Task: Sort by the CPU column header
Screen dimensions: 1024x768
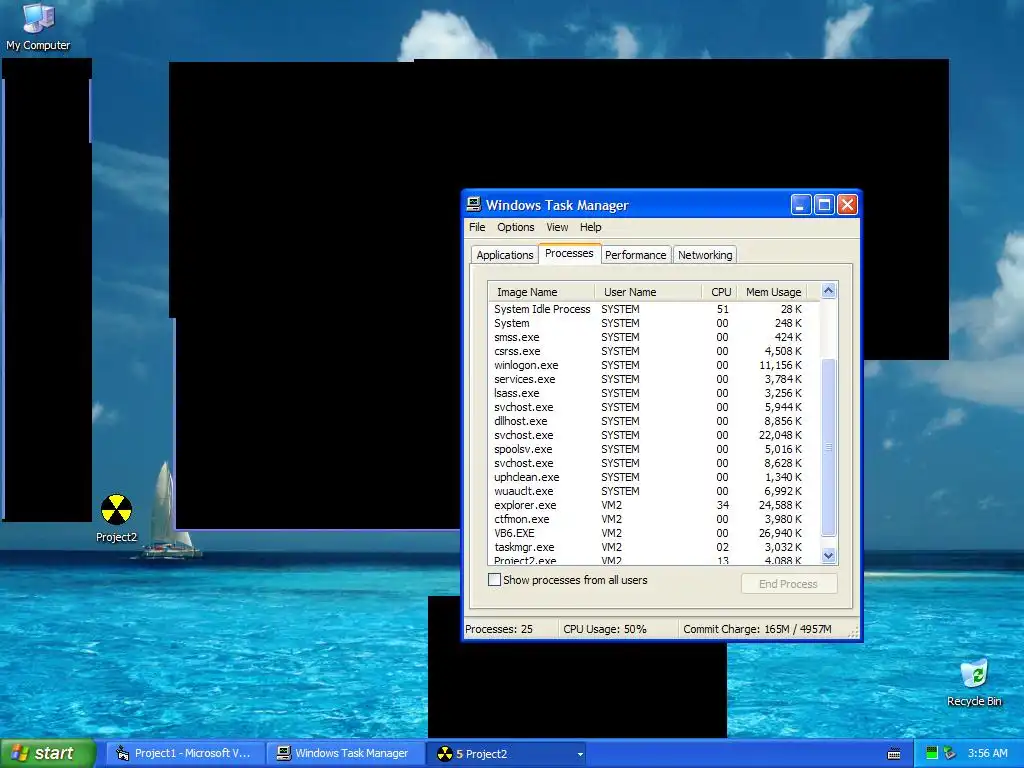Action: pos(720,292)
